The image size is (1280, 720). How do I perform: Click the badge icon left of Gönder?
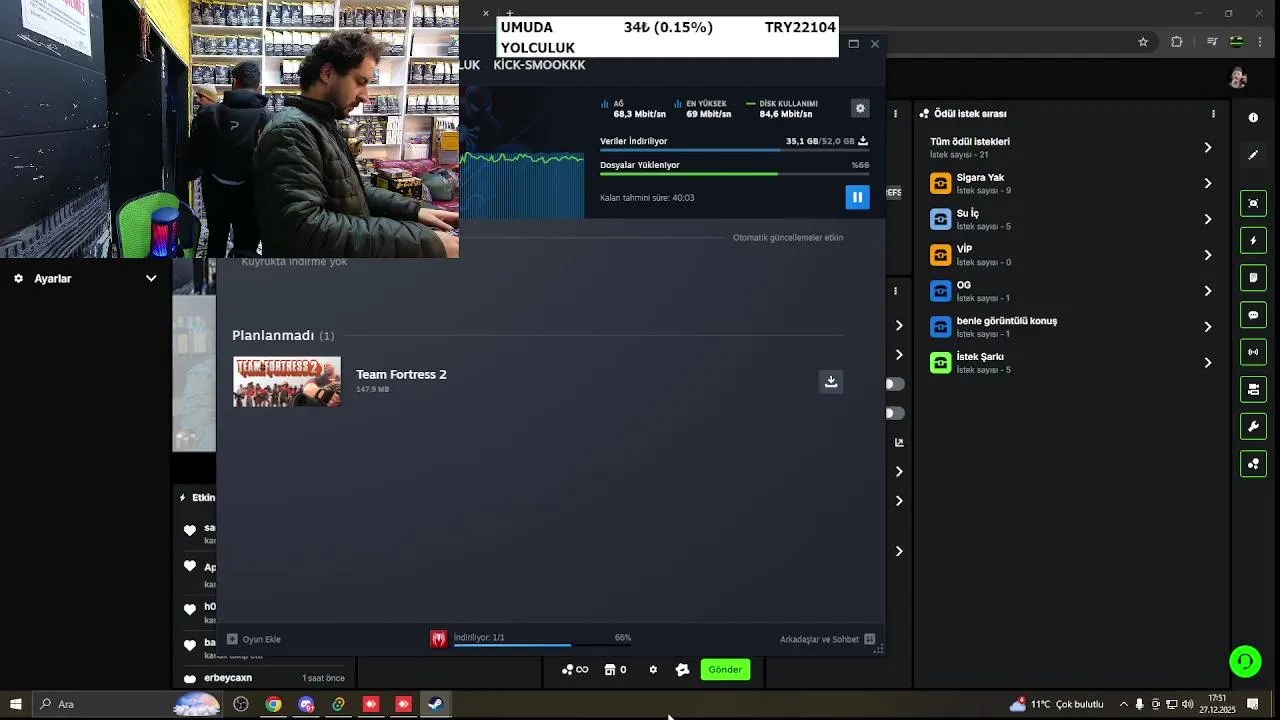click(683, 670)
